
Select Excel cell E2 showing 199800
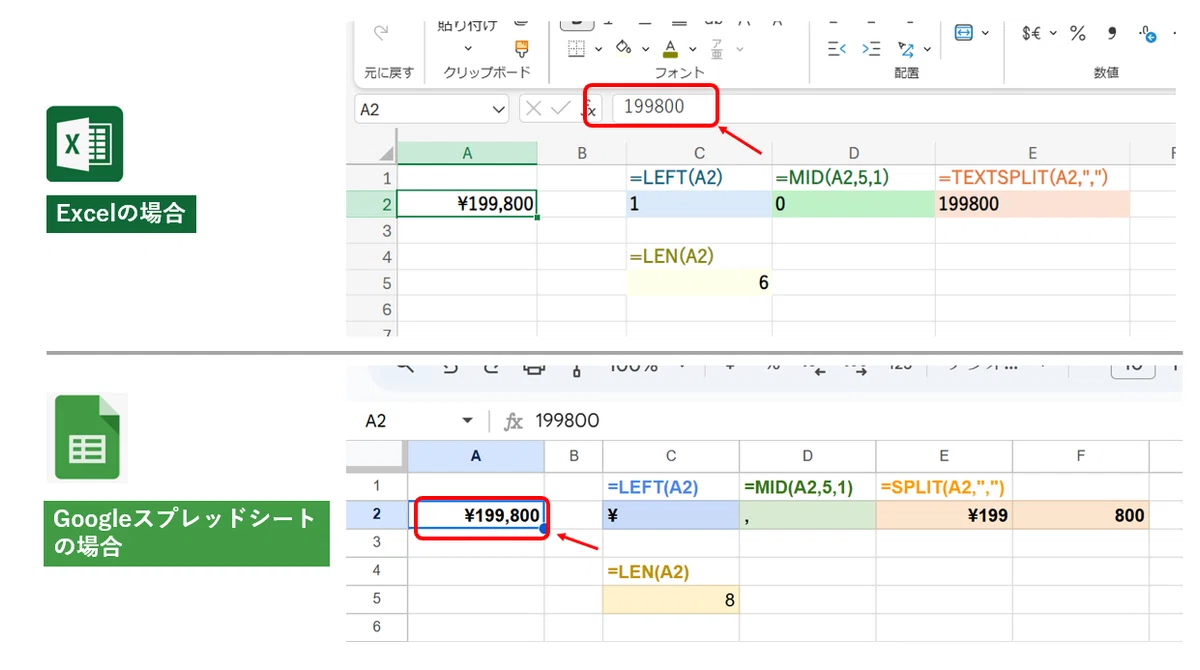coord(1032,204)
